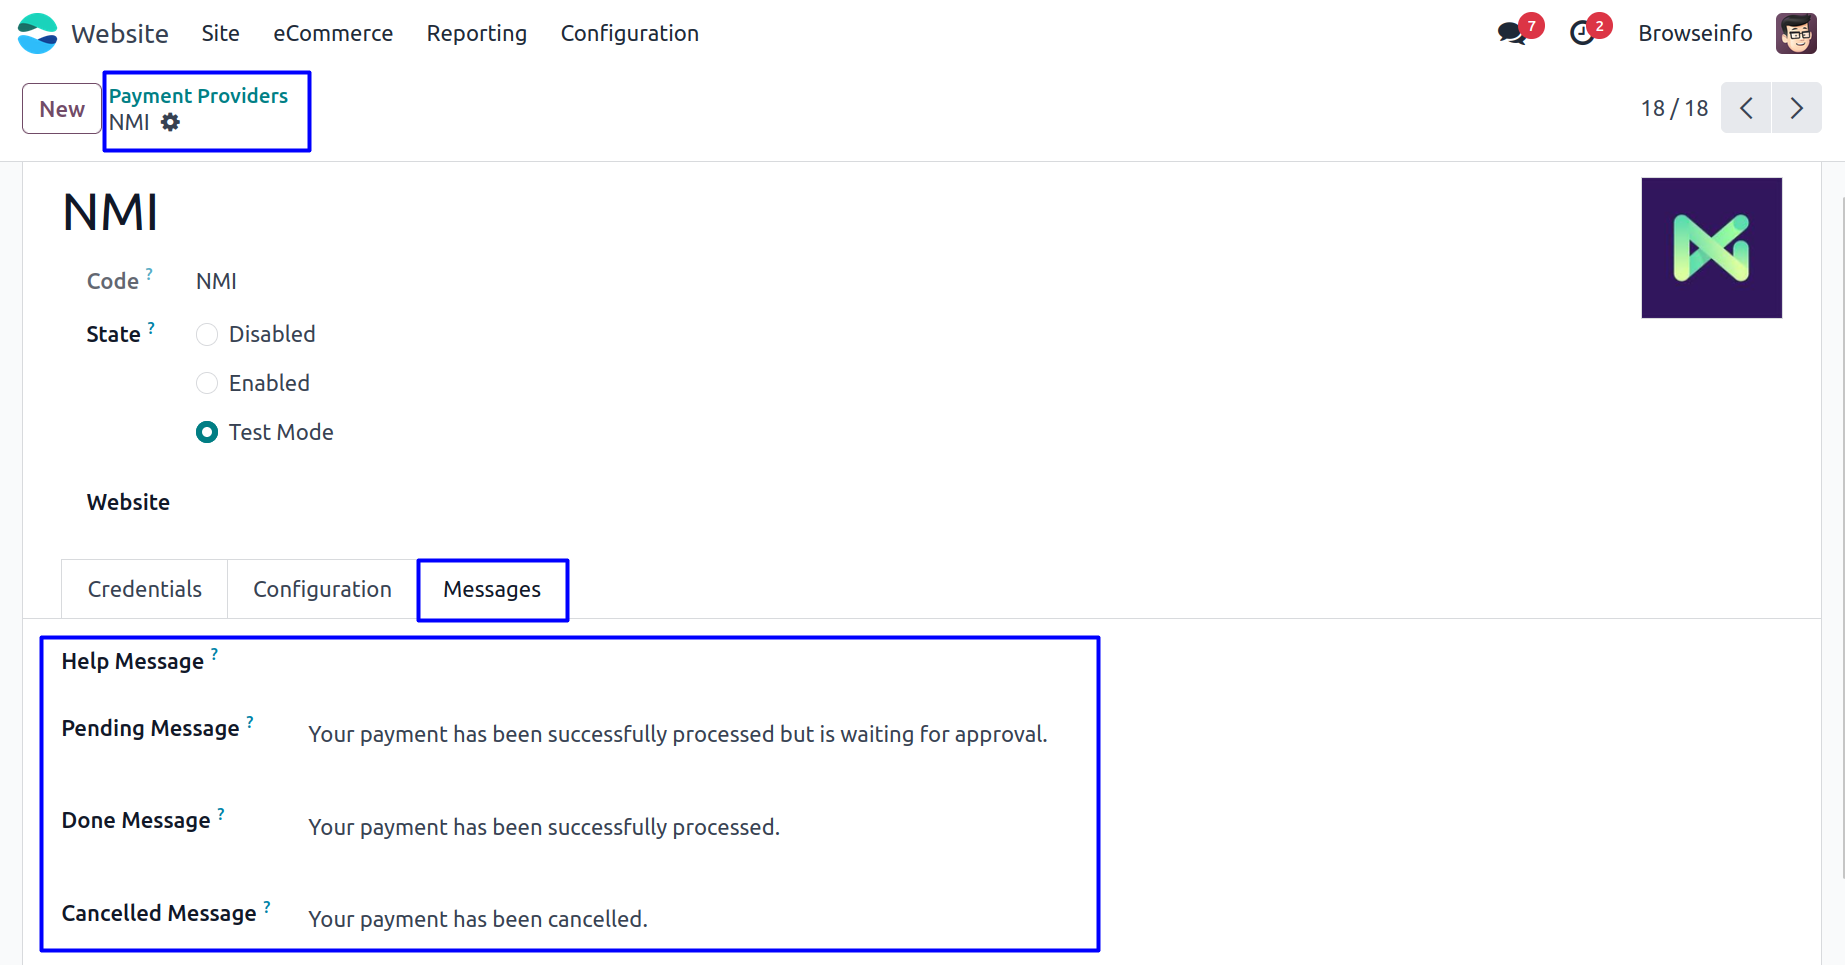Viewport: 1845px width, 965px height.
Task: Open the Configuration top menu
Action: 630,33
